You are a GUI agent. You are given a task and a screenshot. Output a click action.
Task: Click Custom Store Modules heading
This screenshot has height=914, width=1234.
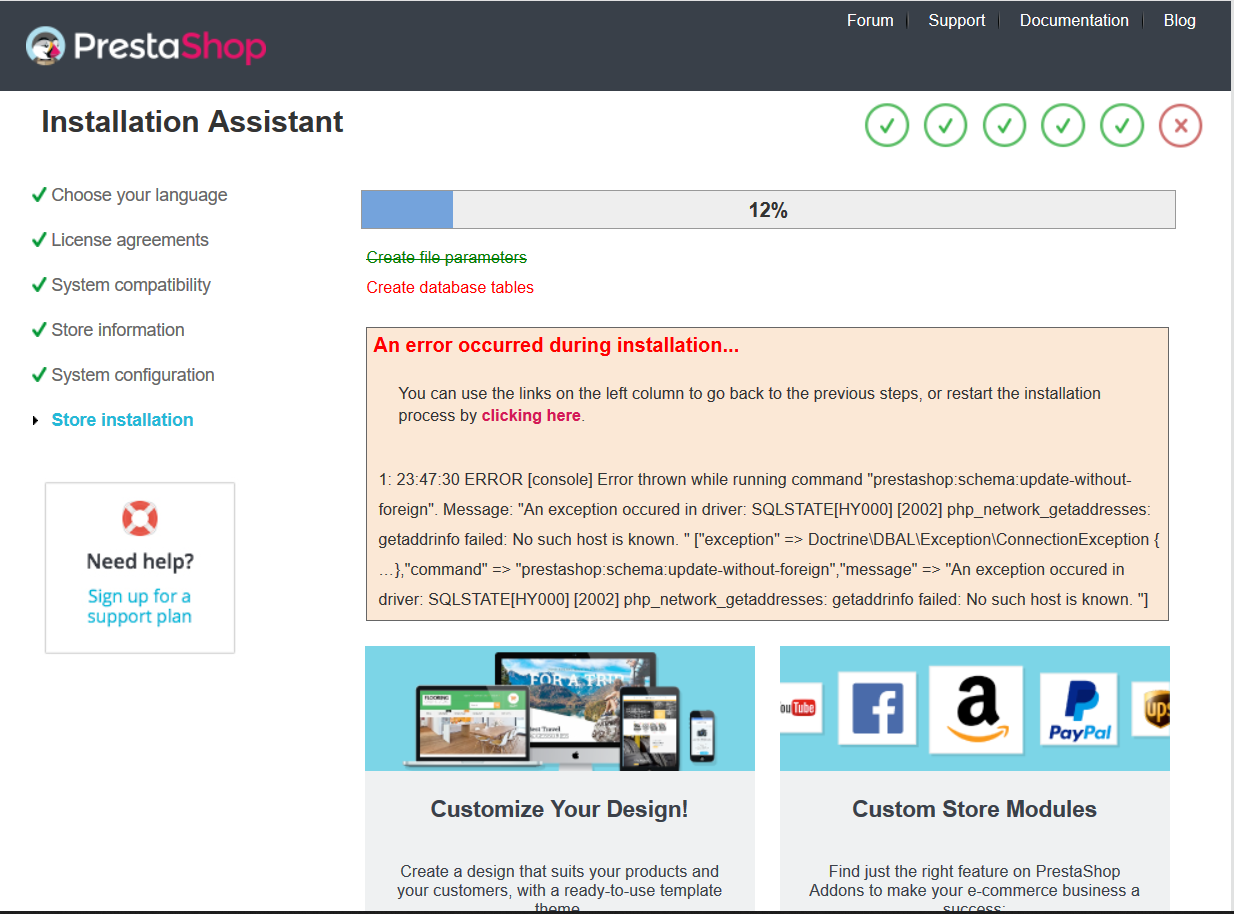pyautogui.click(x=975, y=809)
